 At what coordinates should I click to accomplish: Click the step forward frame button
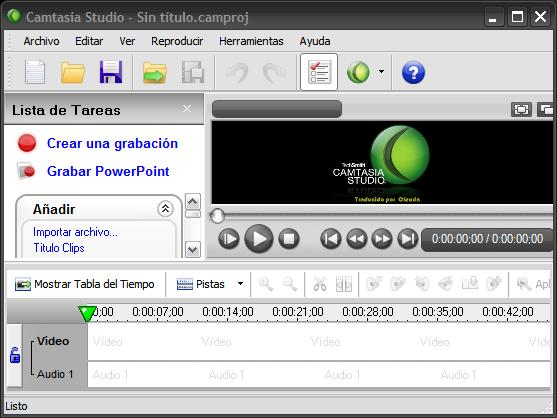tap(229, 239)
